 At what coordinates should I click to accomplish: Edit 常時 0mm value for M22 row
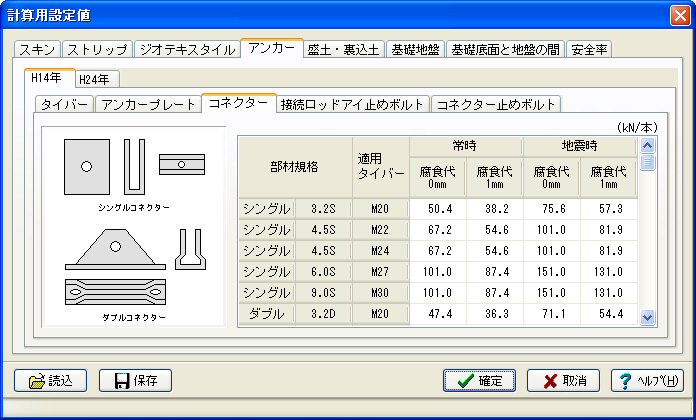[438, 230]
